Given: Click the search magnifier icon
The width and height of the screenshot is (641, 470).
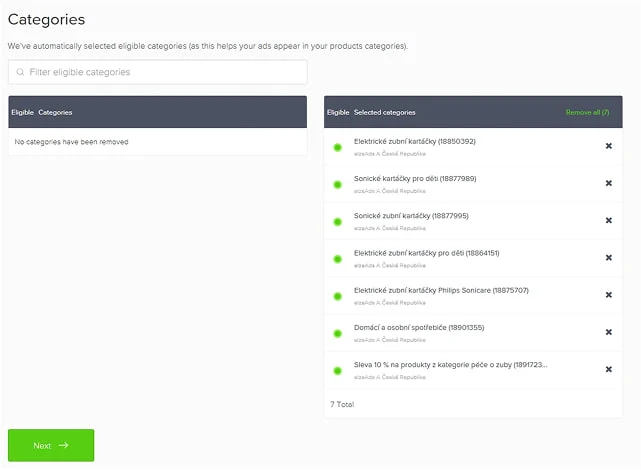Looking at the screenshot, I should point(20,72).
